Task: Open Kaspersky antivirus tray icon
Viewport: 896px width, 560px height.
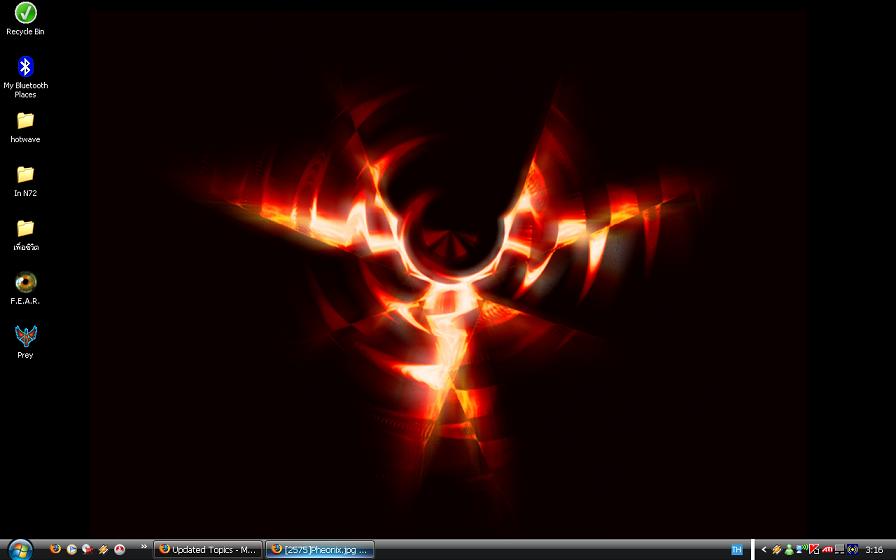Action: point(814,549)
